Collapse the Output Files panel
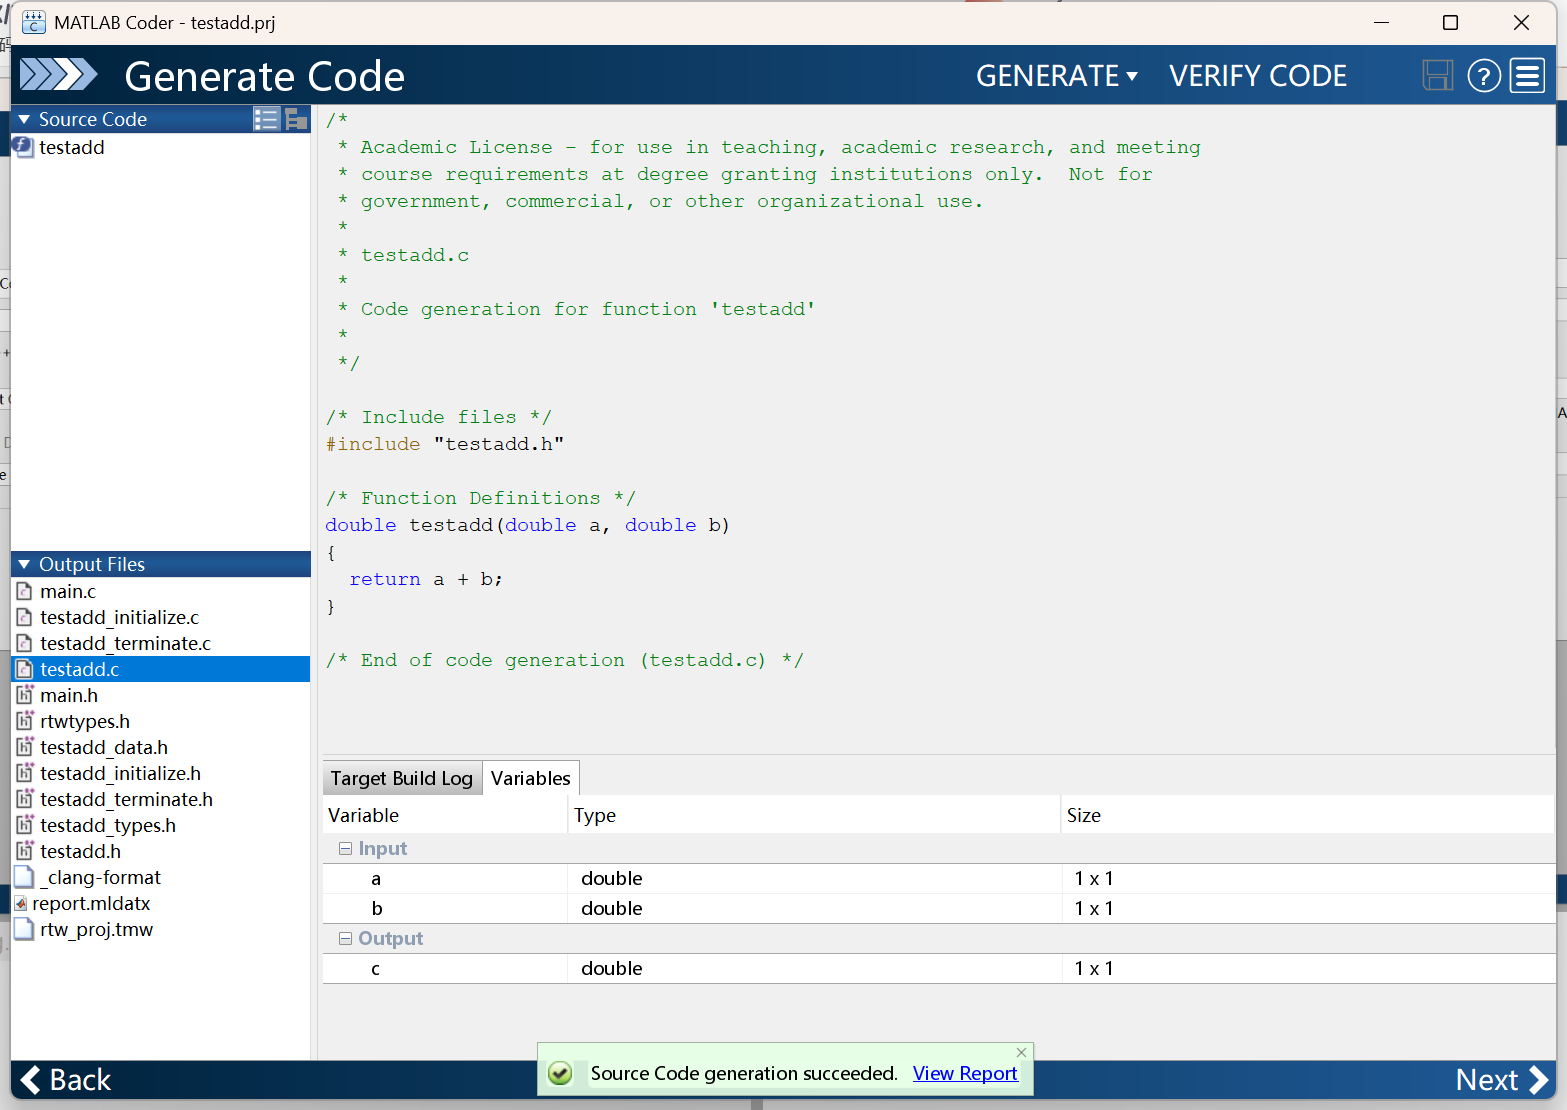 click(24, 565)
